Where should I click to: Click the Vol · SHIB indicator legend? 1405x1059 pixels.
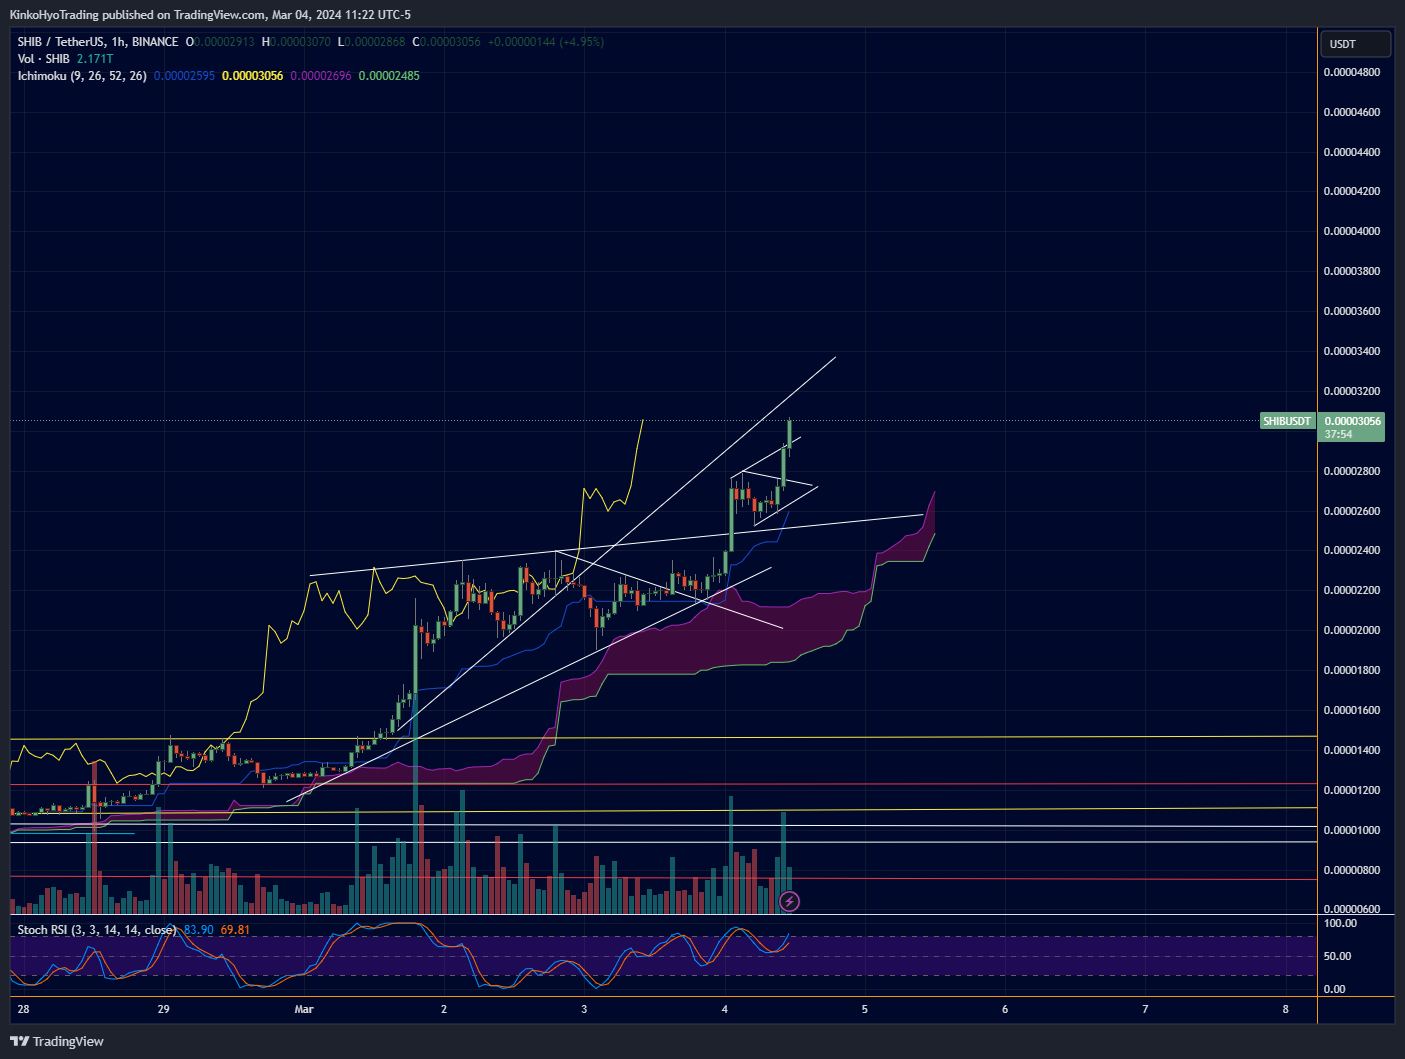(x=44, y=59)
